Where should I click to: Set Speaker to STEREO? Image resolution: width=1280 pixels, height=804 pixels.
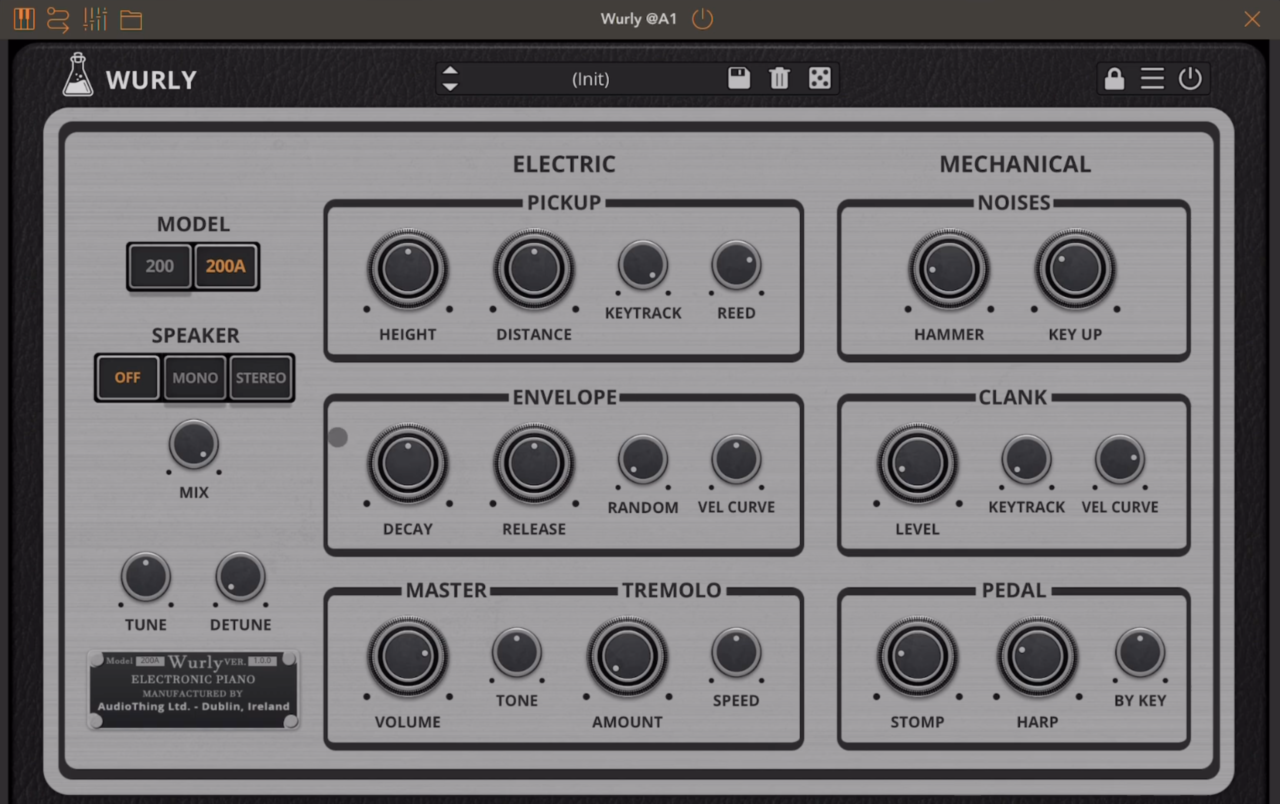pyautogui.click(x=261, y=378)
